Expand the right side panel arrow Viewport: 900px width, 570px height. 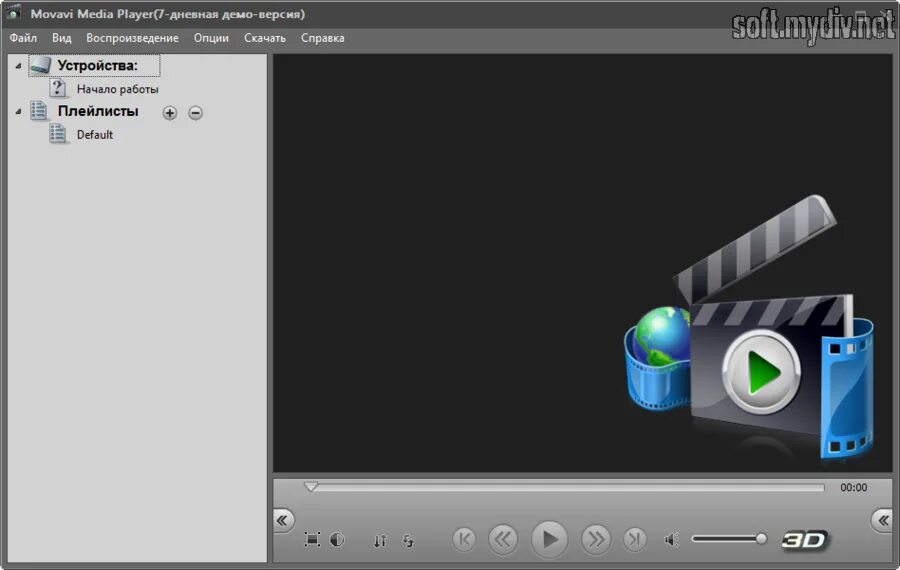pyautogui.click(x=883, y=520)
